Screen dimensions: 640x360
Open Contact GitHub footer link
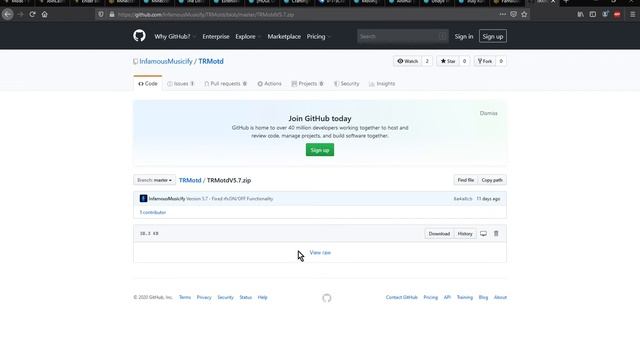tap(402, 297)
